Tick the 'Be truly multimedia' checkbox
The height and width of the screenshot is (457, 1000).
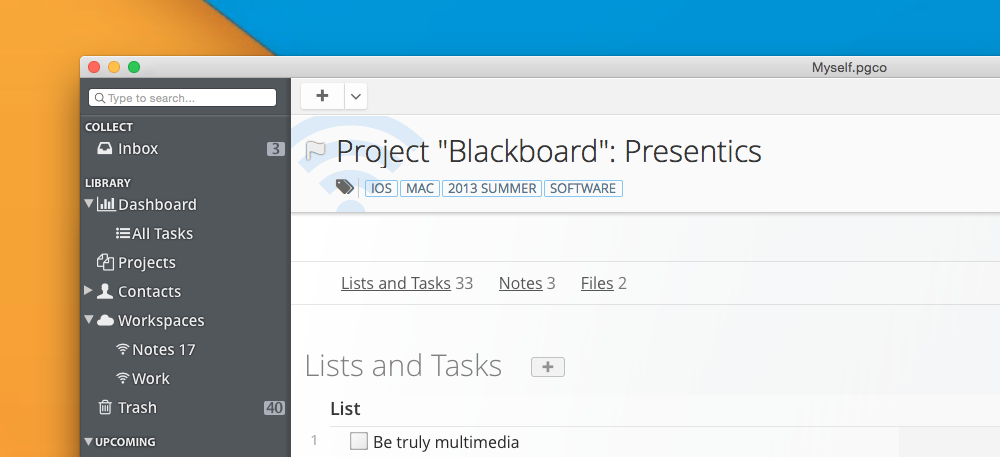pyautogui.click(x=359, y=441)
